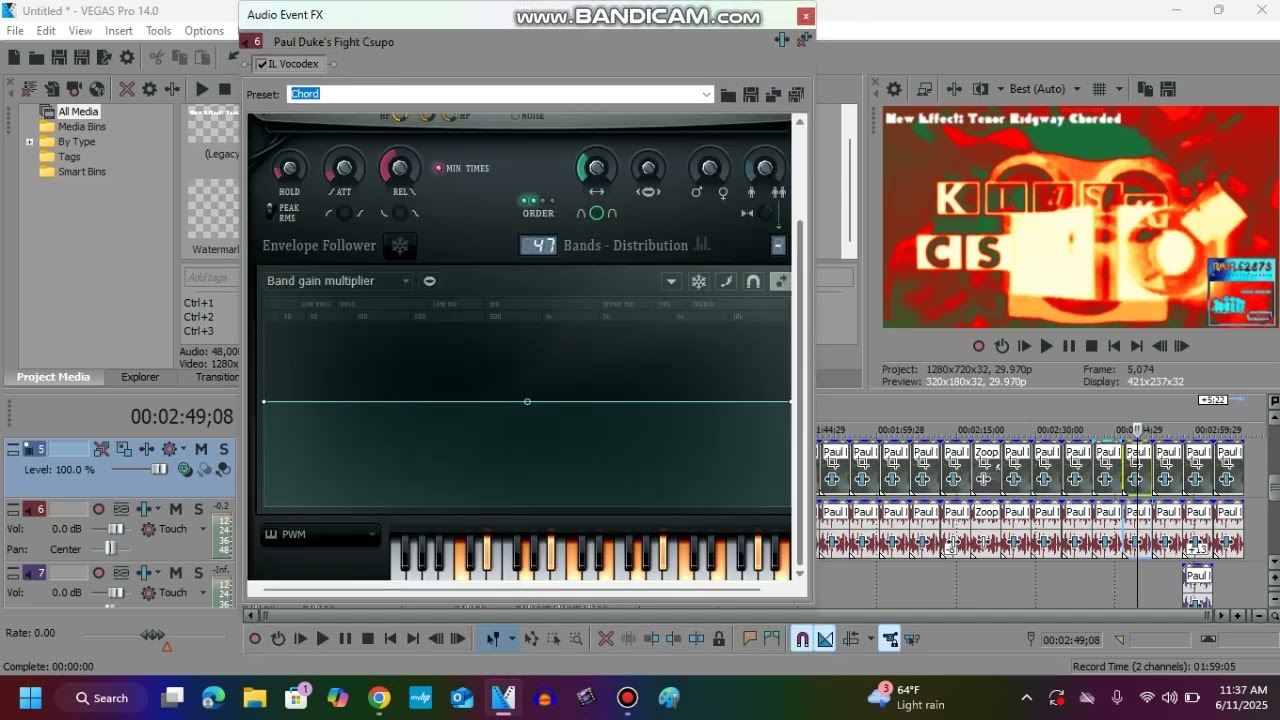Click the Insert Marker icon in the timeline toolbar
The image size is (1280, 720).
tap(749, 639)
